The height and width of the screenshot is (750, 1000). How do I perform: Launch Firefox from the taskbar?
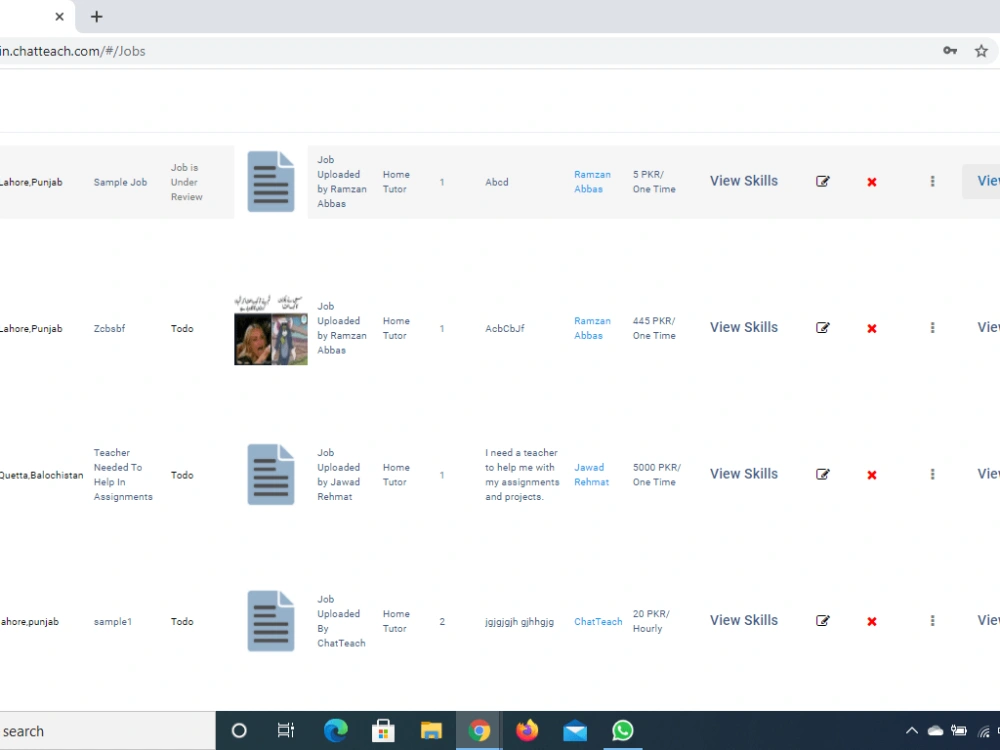coord(527,730)
